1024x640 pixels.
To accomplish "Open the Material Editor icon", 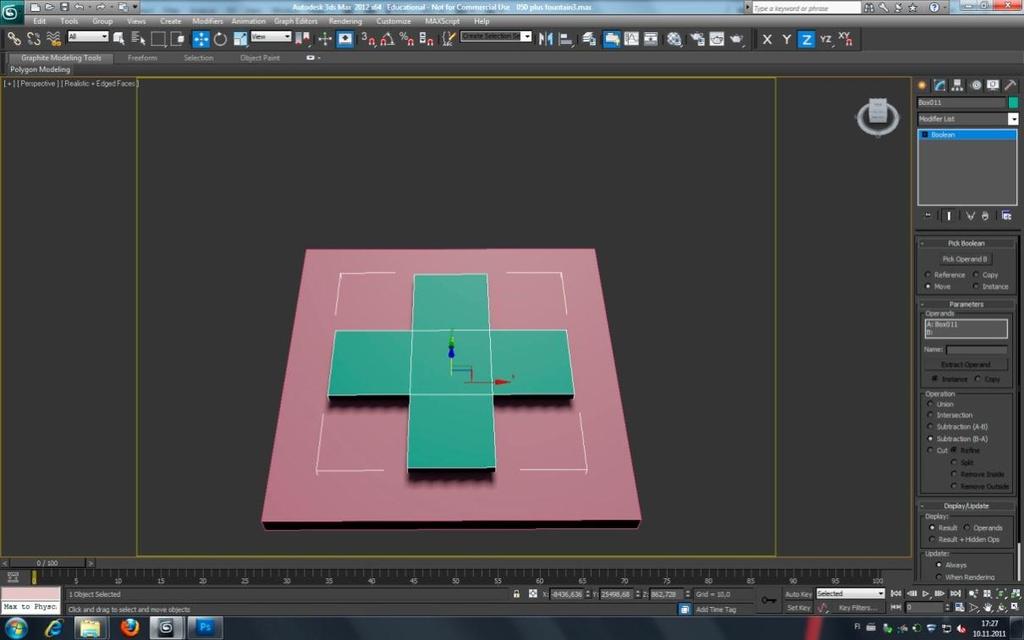I will [x=675, y=39].
